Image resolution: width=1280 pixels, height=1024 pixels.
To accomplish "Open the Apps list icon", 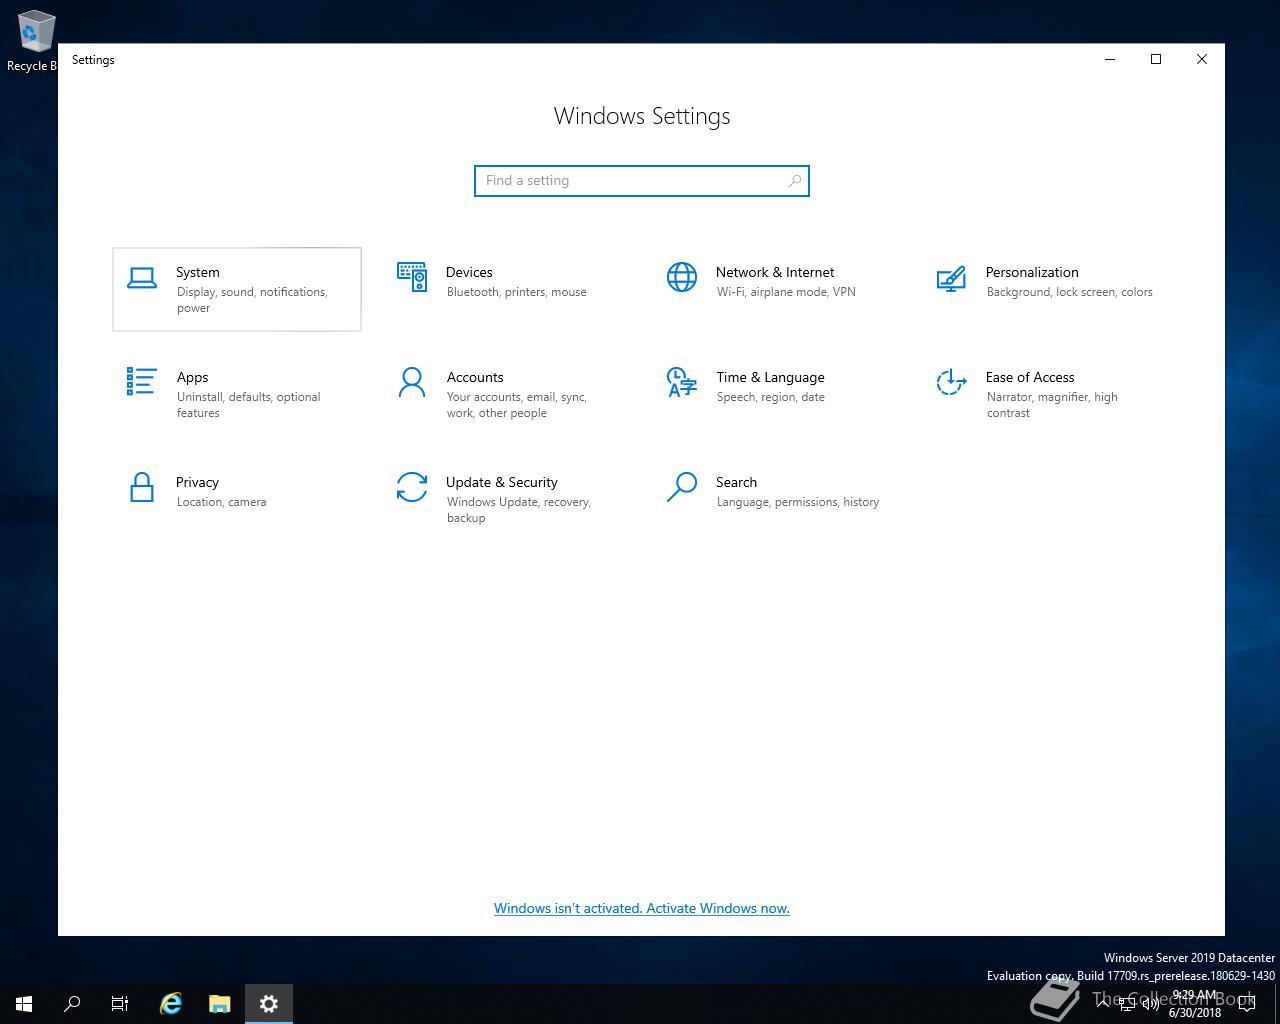I will tap(142, 382).
